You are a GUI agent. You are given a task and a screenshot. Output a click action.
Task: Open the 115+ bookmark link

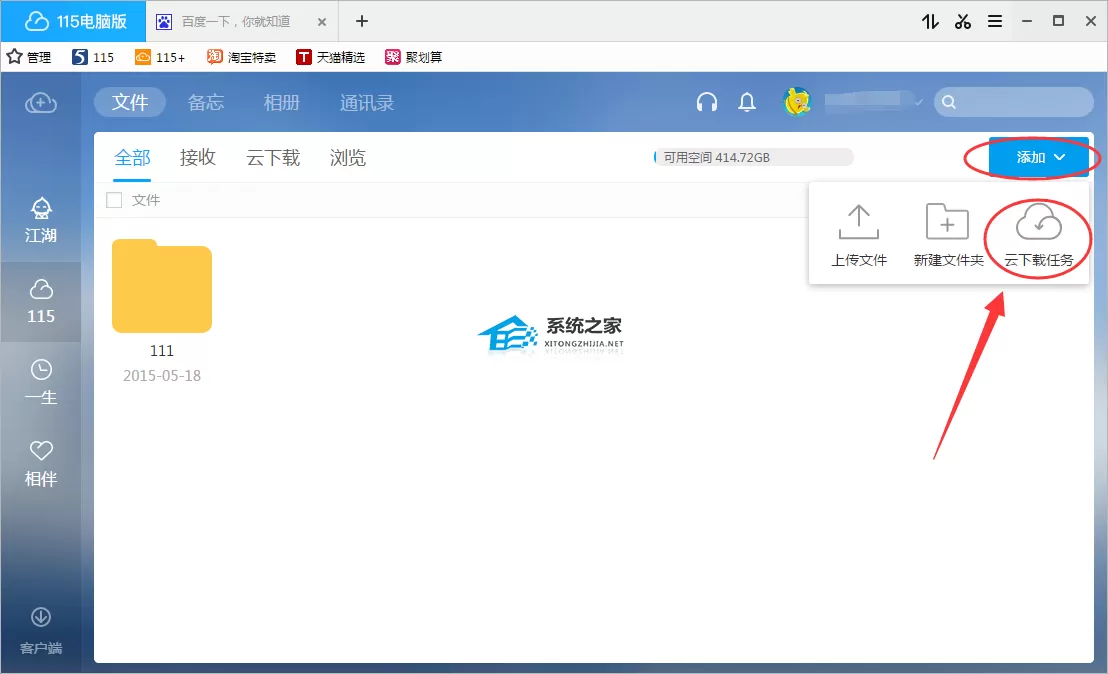(x=160, y=57)
